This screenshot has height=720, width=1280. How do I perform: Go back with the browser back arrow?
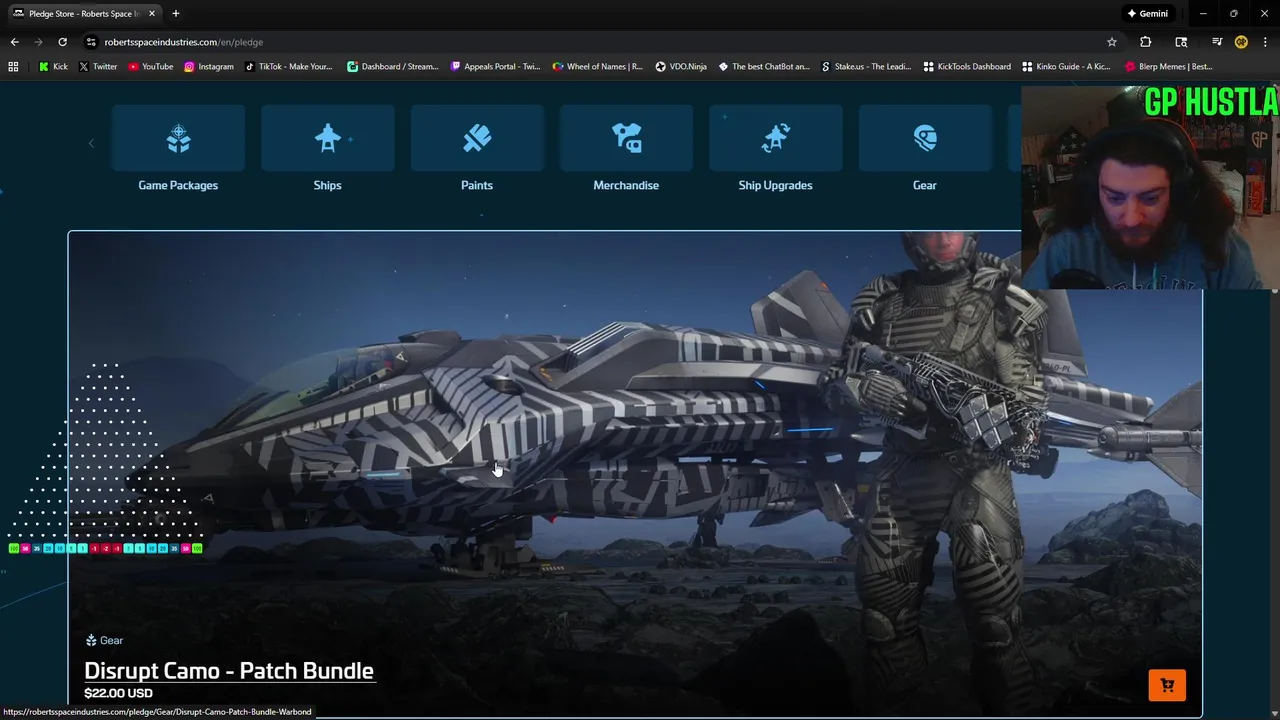[14, 42]
